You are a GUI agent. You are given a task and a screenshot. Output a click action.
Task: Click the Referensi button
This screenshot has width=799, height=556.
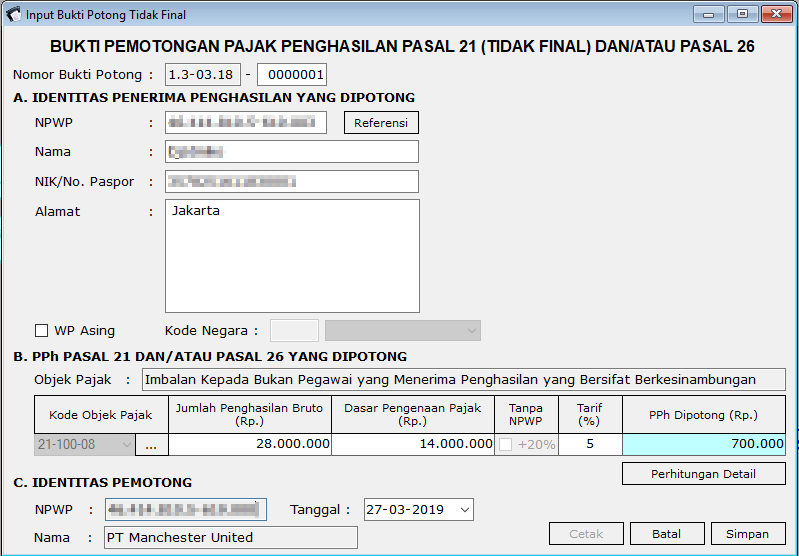pos(381,123)
